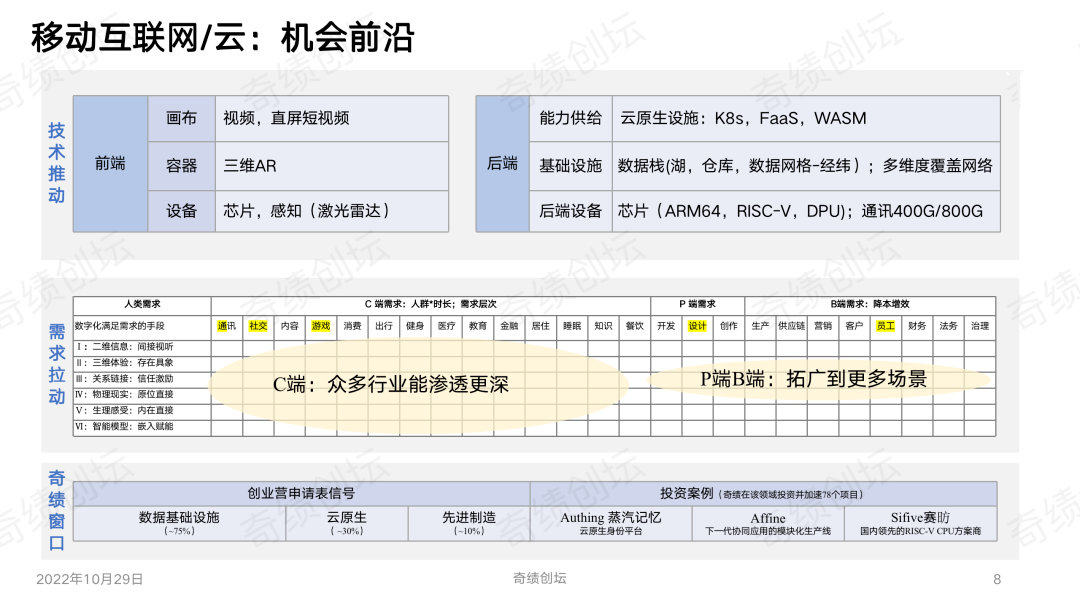The height and width of the screenshot is (608, 1080).
Task: Click the 创作 column header
Action: 729,326
